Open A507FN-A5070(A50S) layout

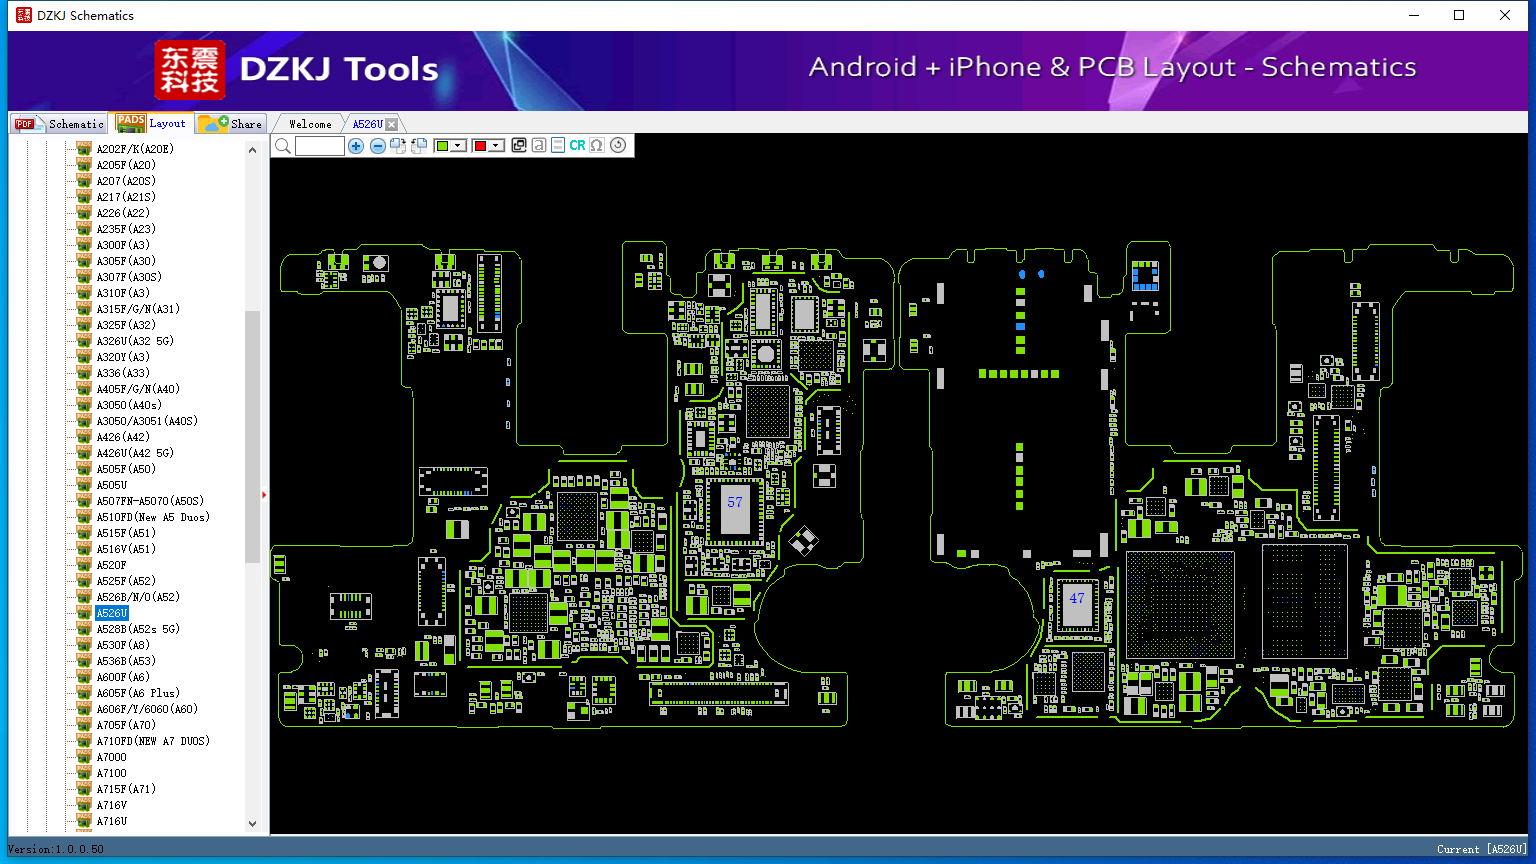click(x=150, y=501)
